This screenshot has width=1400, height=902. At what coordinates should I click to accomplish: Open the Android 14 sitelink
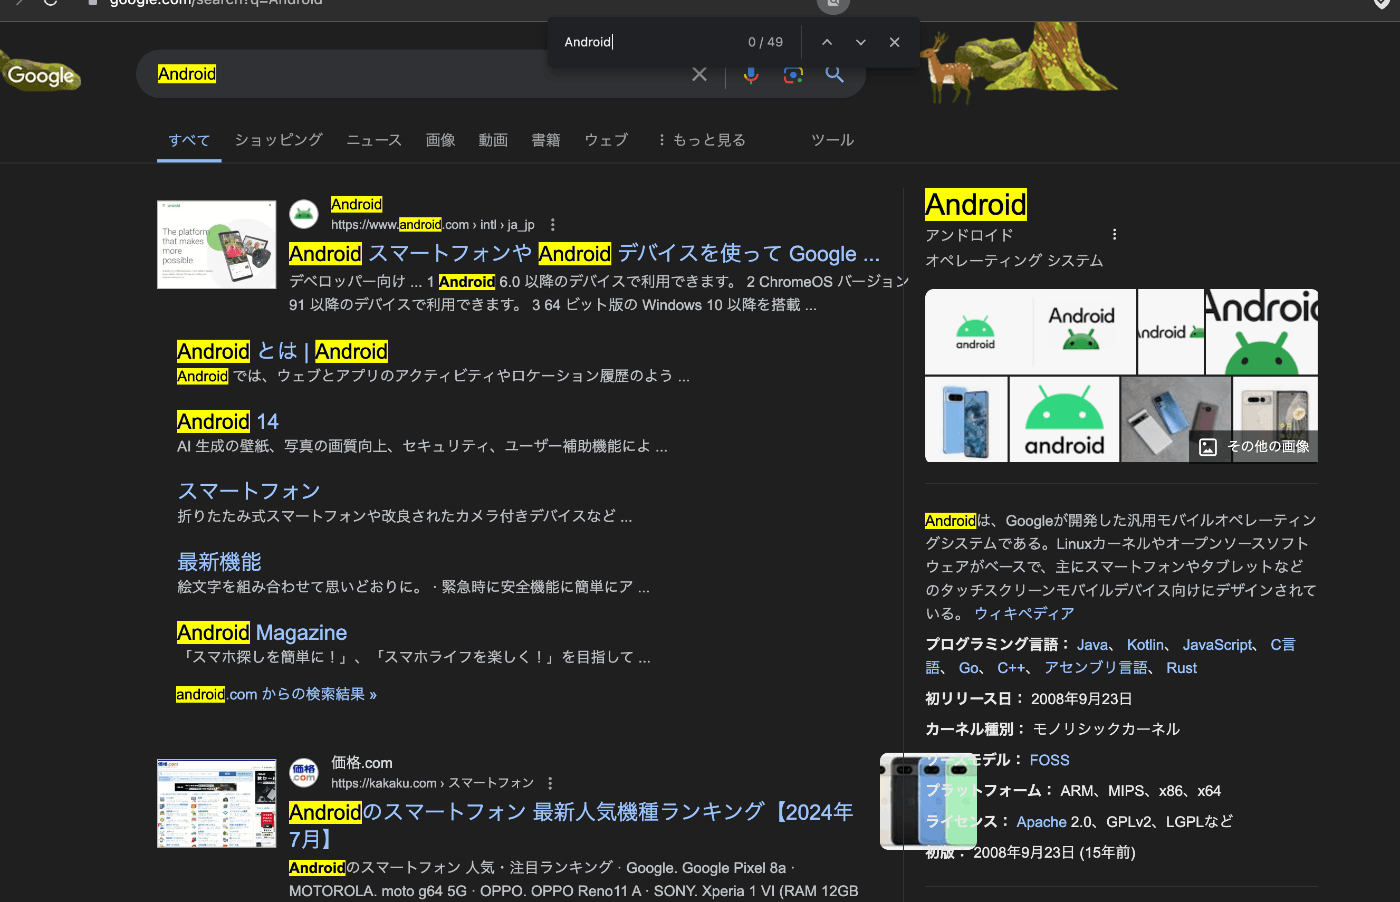[228, 421]
